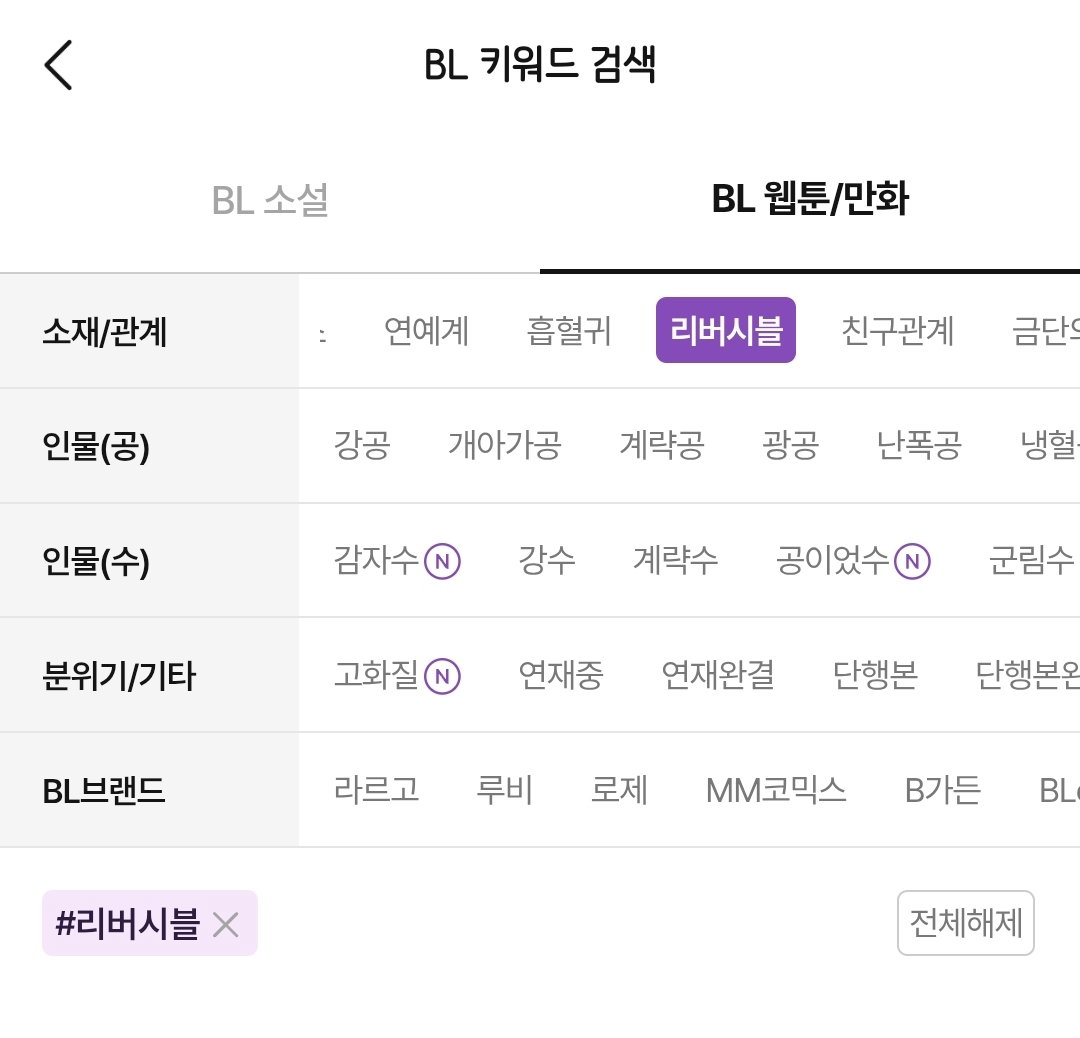1080x1038 pixels.
Task: Toggle the 연예계 keyword filter
Action: (x=426, y=331)
